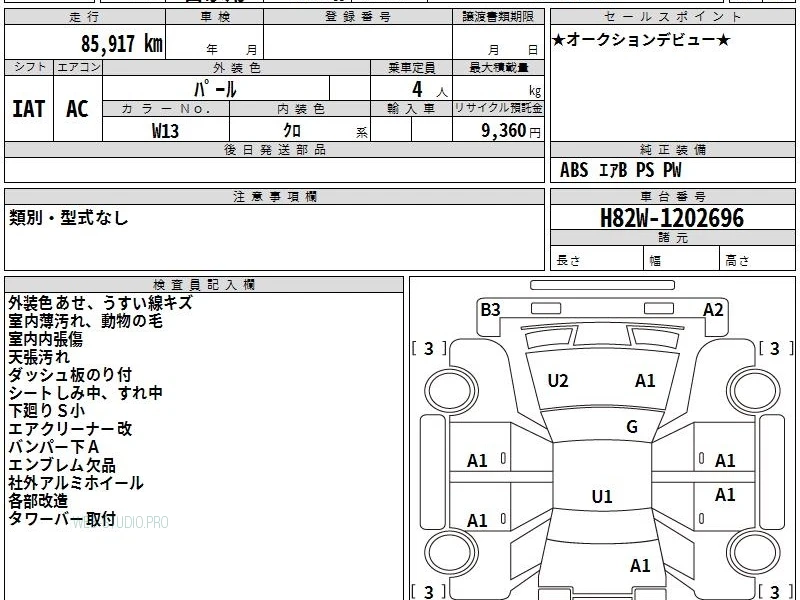Click the "長さ" dimension cell

click(x=596, y=258)
